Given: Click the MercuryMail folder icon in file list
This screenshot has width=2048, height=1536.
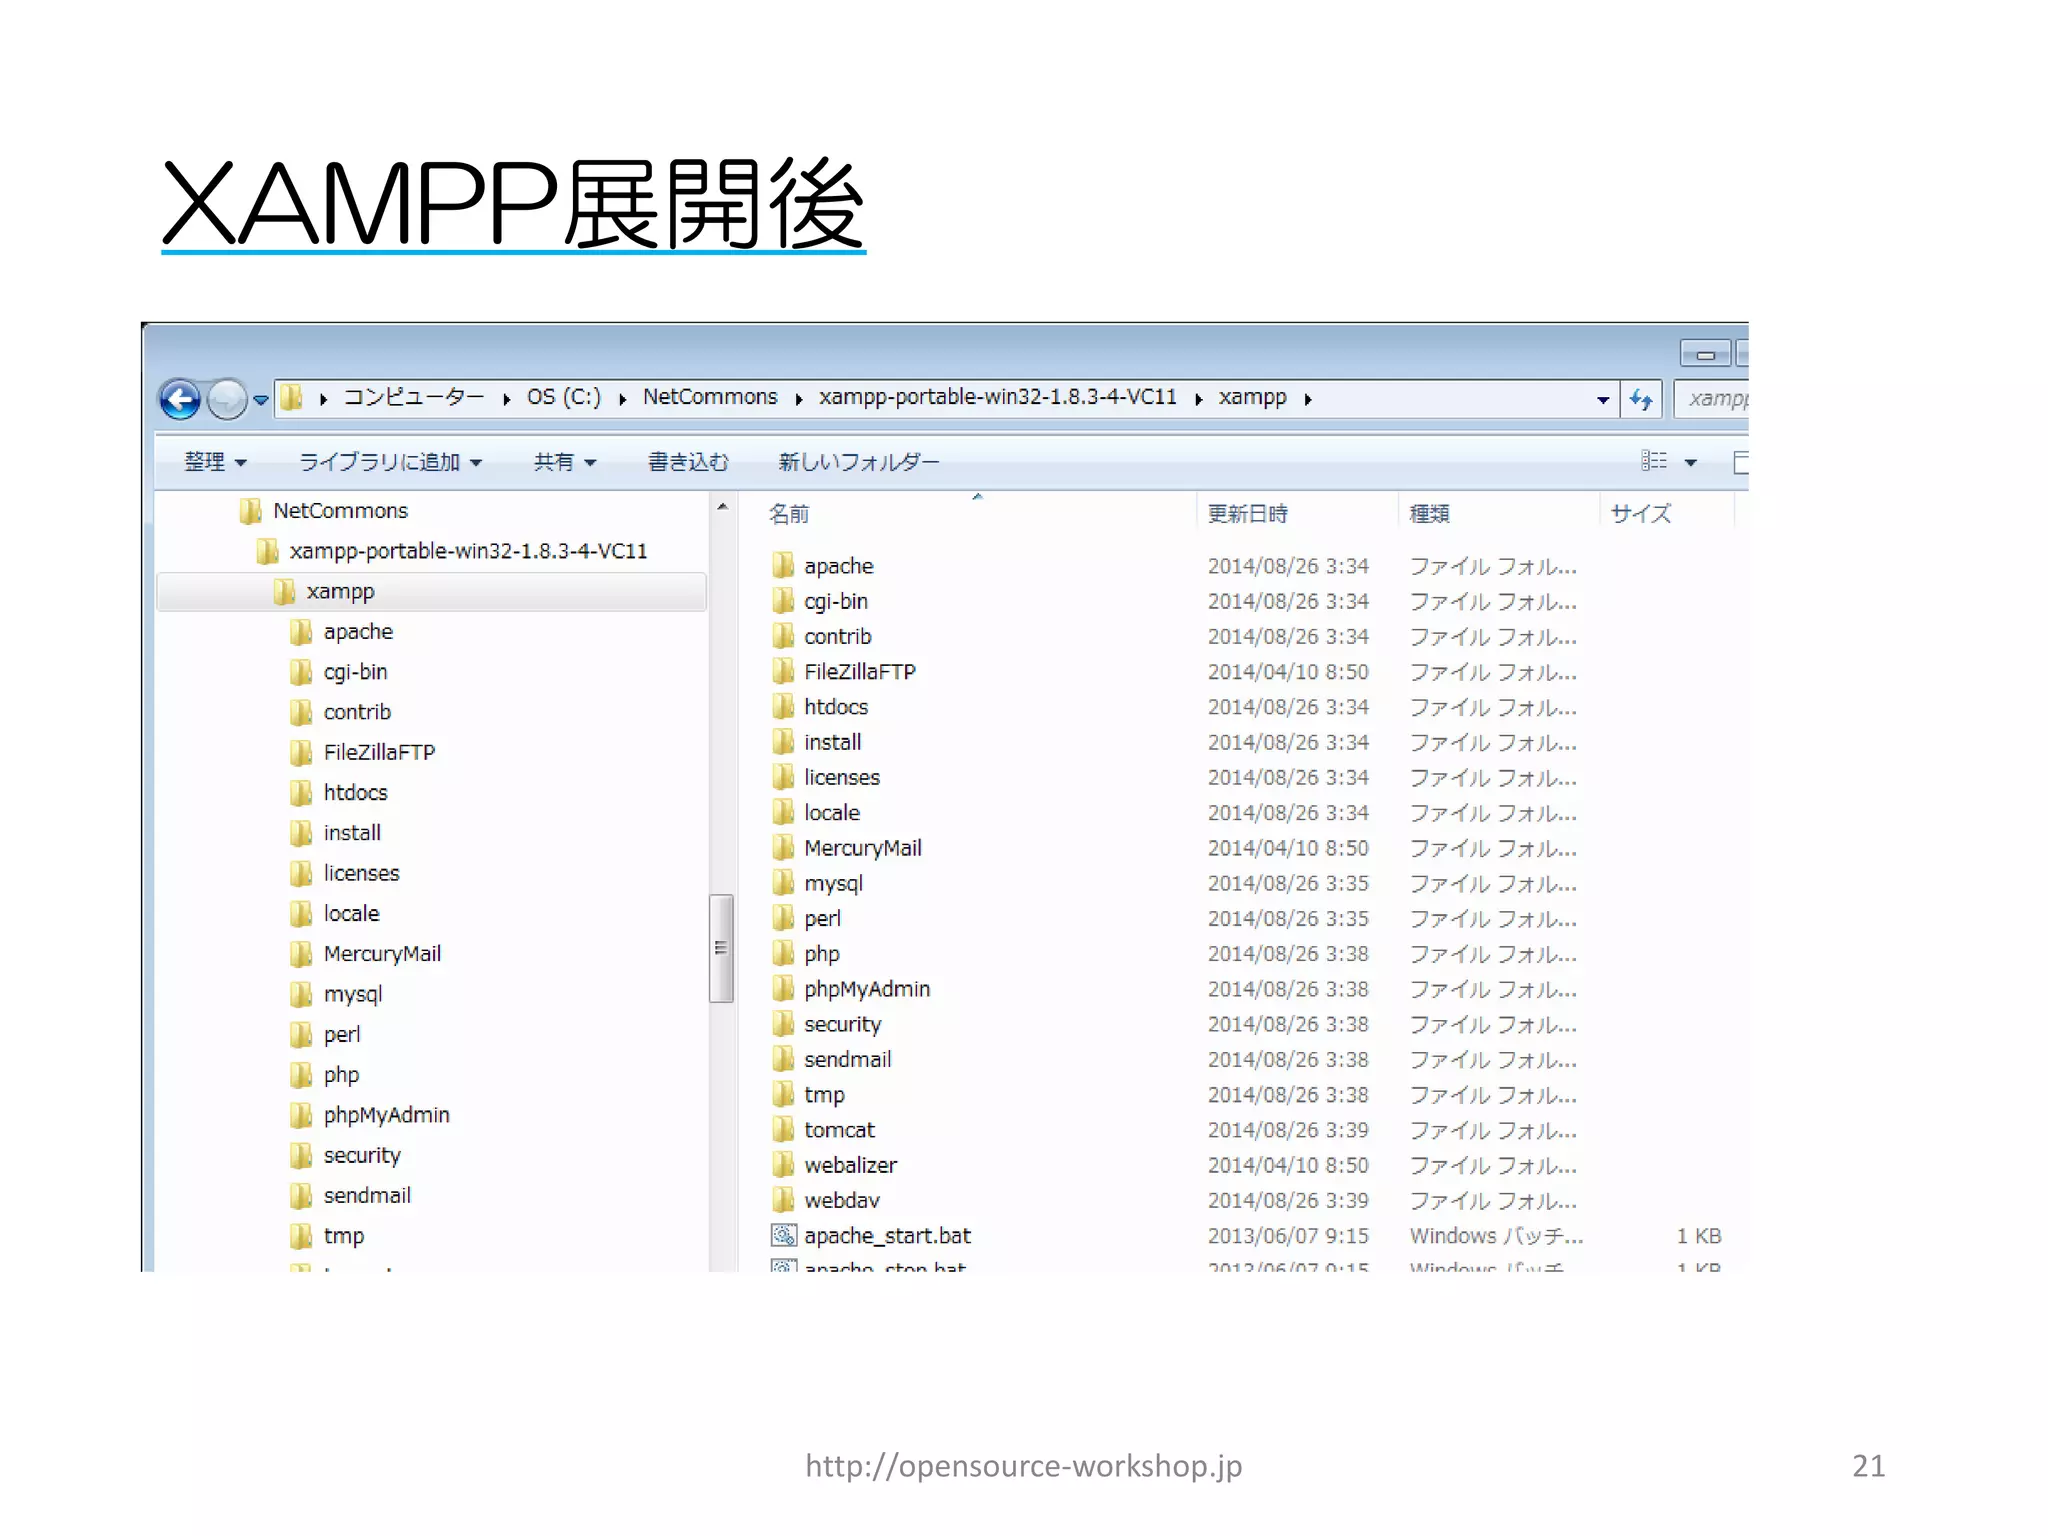Looking at the screenshot, I should tap(783, 848).
